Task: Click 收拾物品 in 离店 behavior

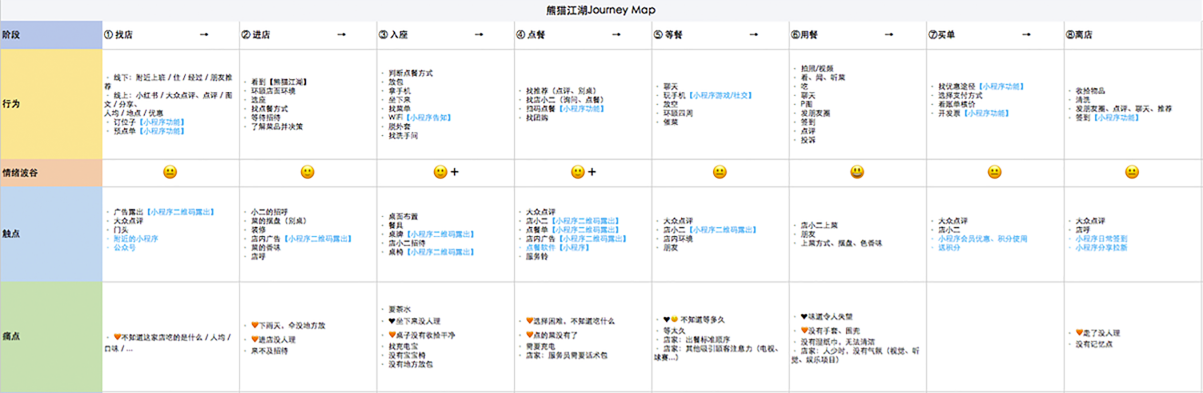Action: 1090,90
